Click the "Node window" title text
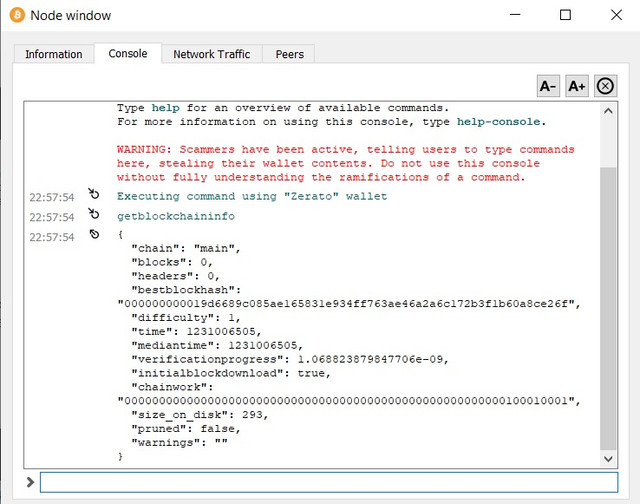Viewport: 640px width, 504px height. click(71, 16)
